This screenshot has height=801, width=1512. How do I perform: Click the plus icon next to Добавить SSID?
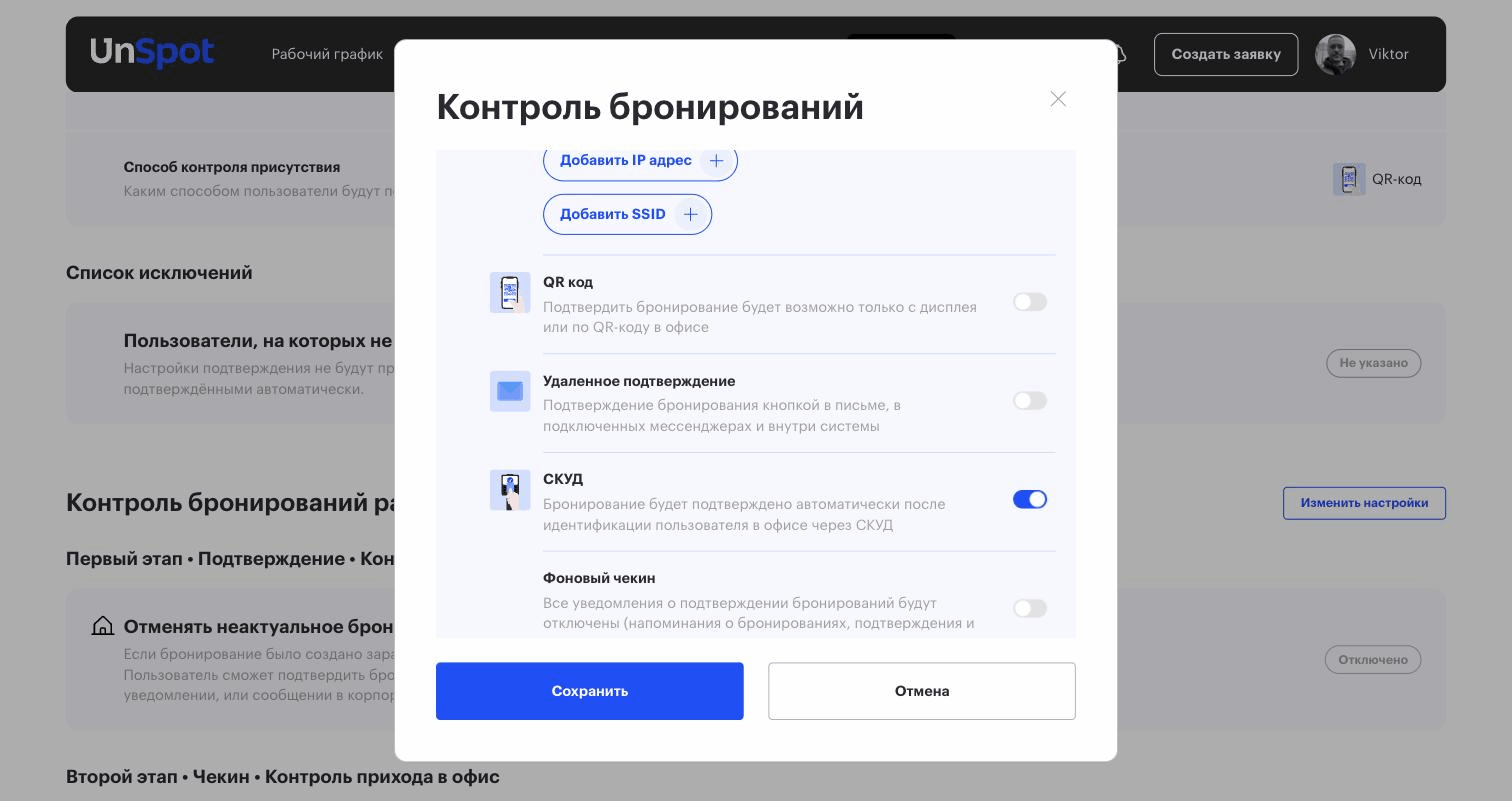(x=690, y=215)
